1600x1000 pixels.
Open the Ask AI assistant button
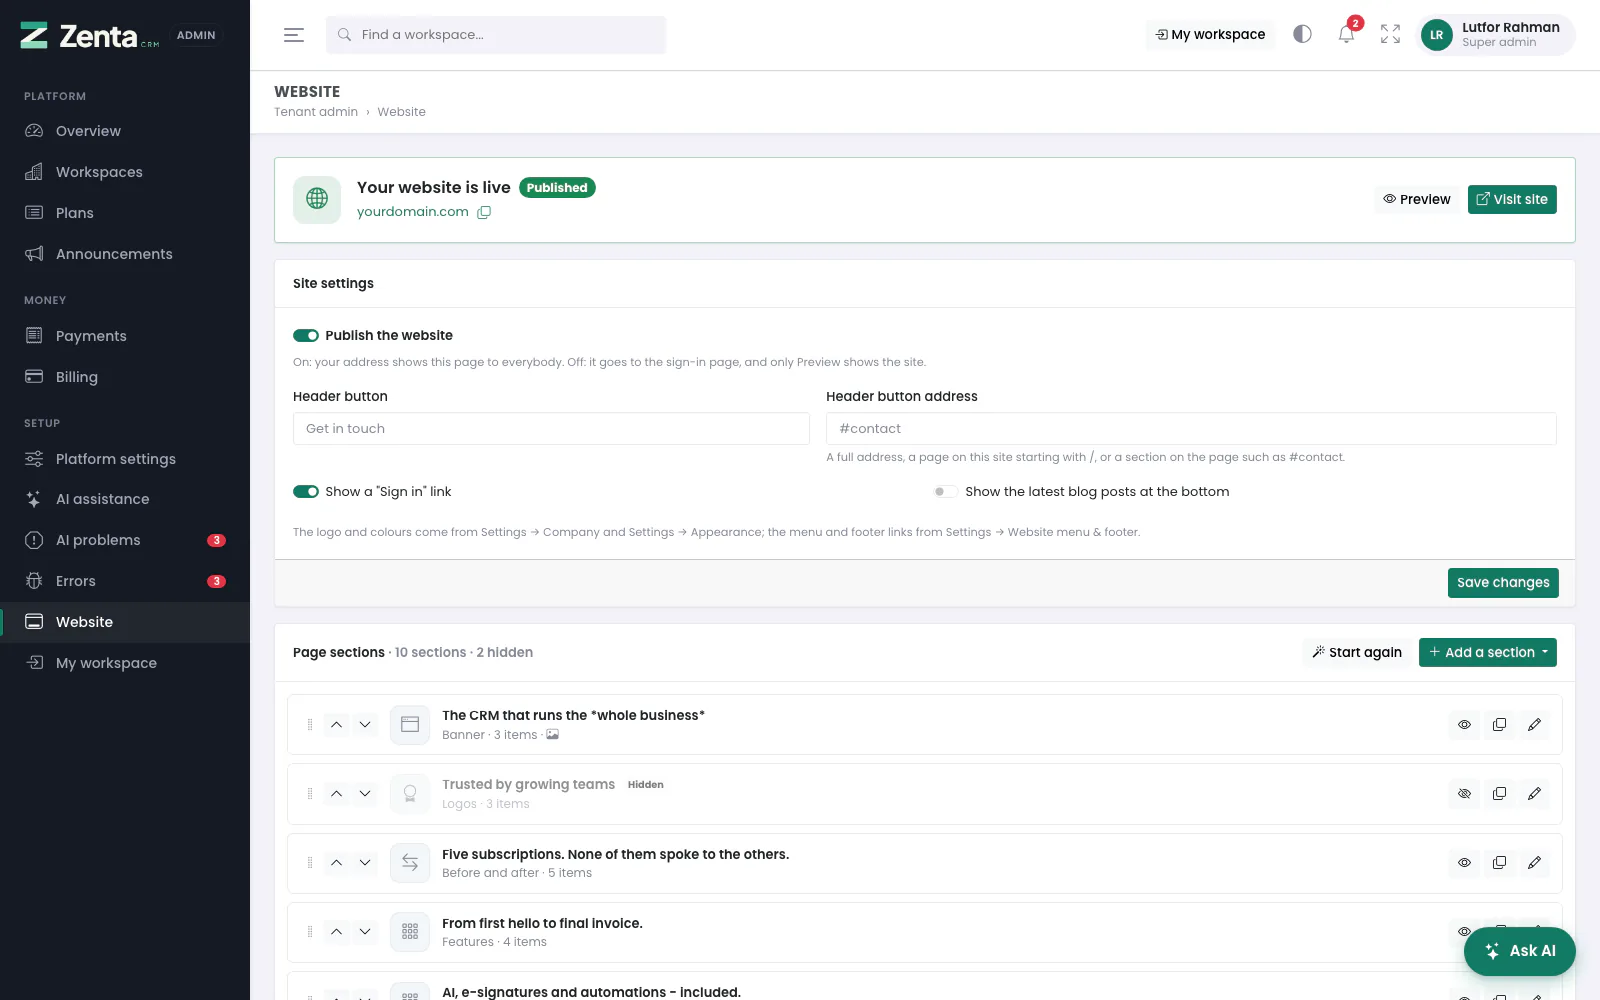(1520, 951)
